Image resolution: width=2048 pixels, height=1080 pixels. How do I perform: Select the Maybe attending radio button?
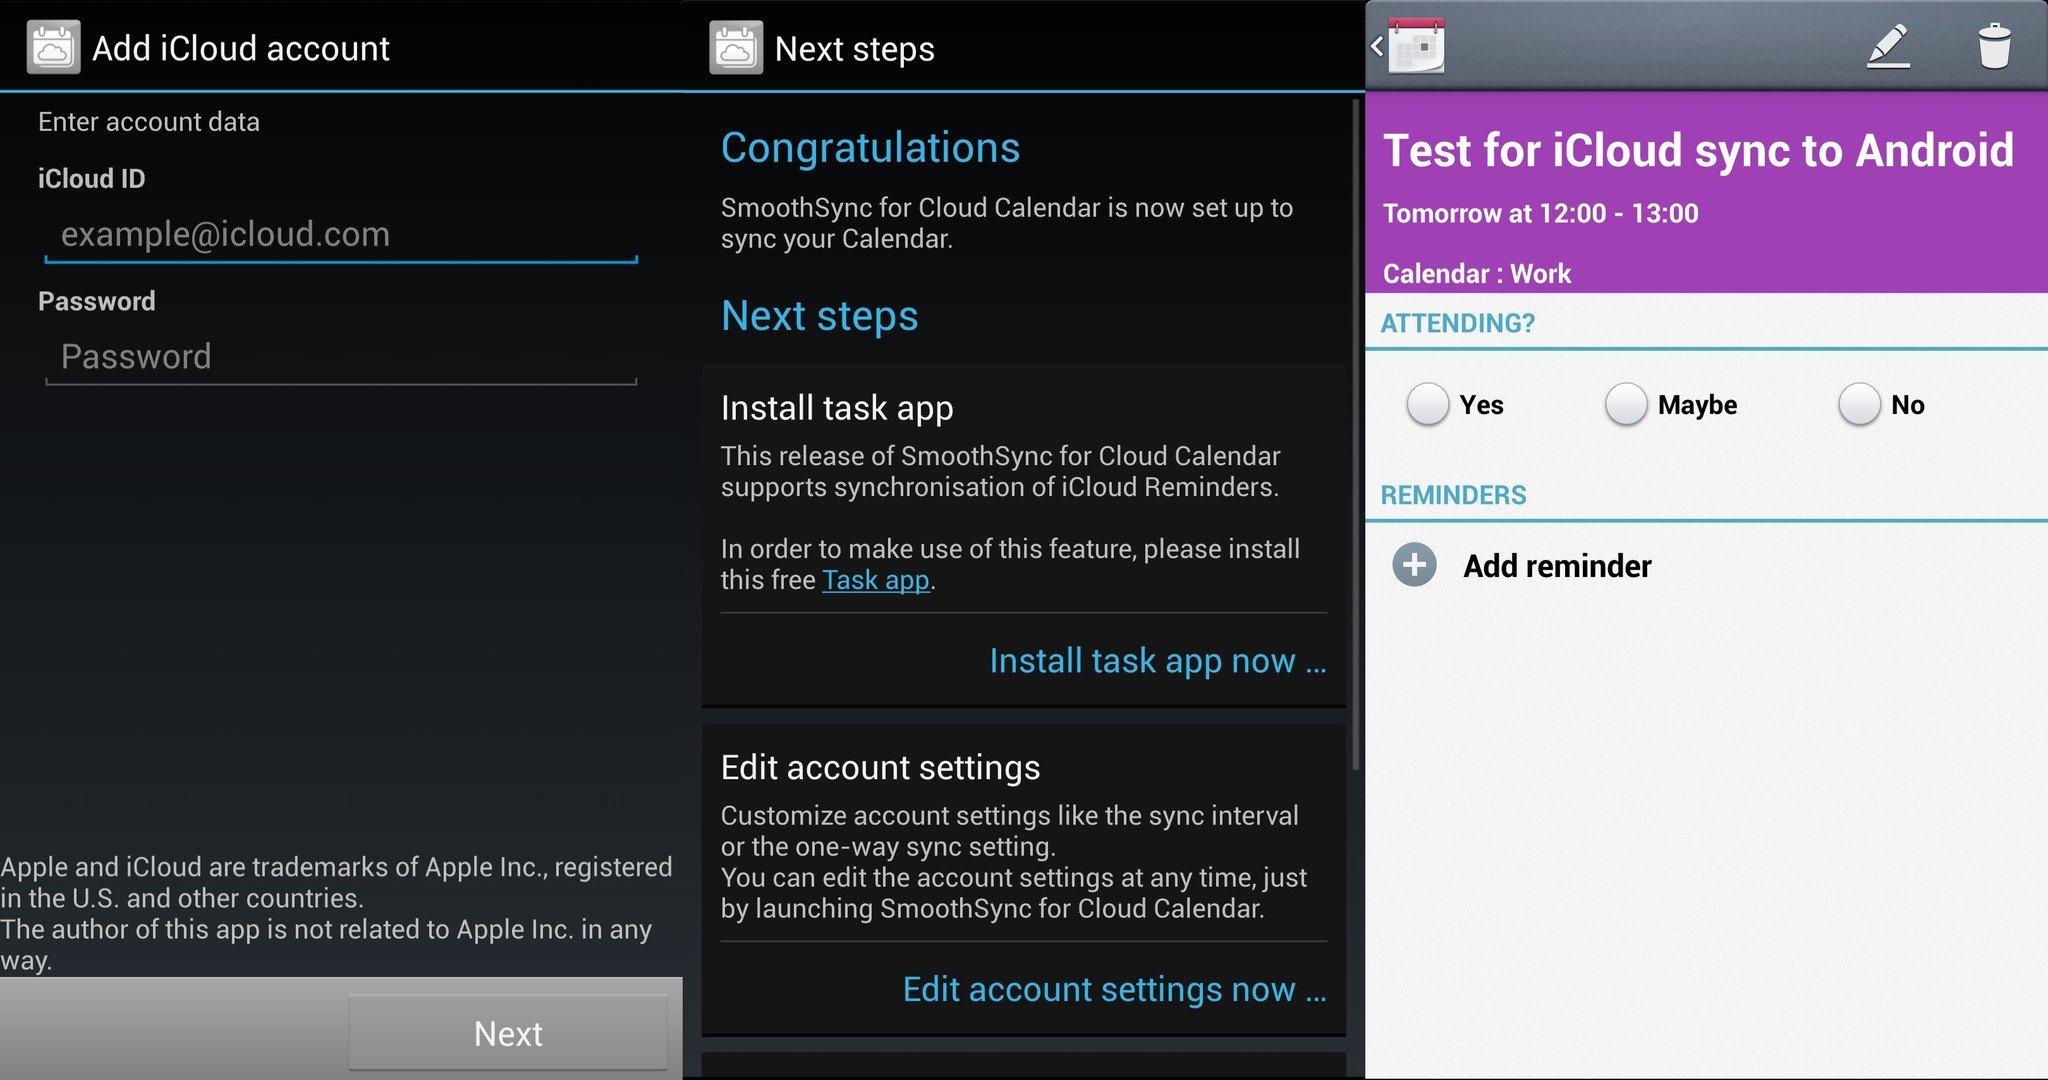click(x=1626, y=404)
